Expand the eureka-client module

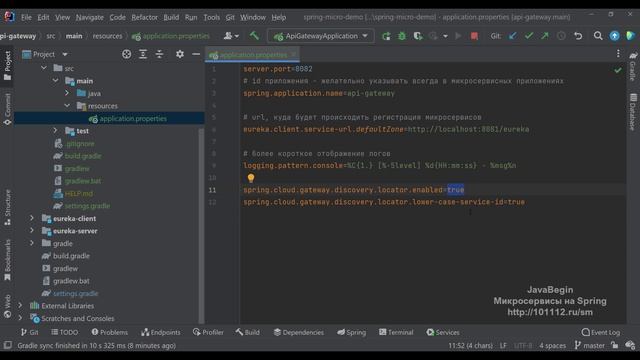[32, 218]
